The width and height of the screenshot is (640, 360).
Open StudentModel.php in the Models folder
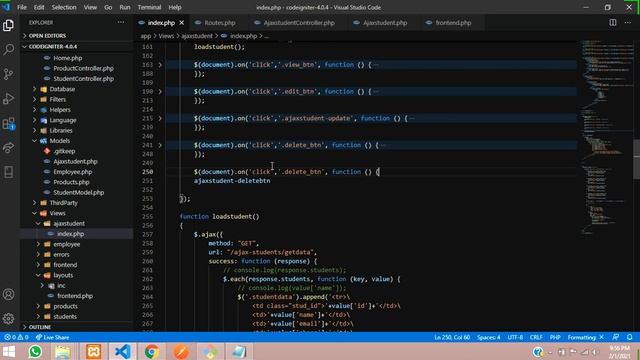point(78,193)
